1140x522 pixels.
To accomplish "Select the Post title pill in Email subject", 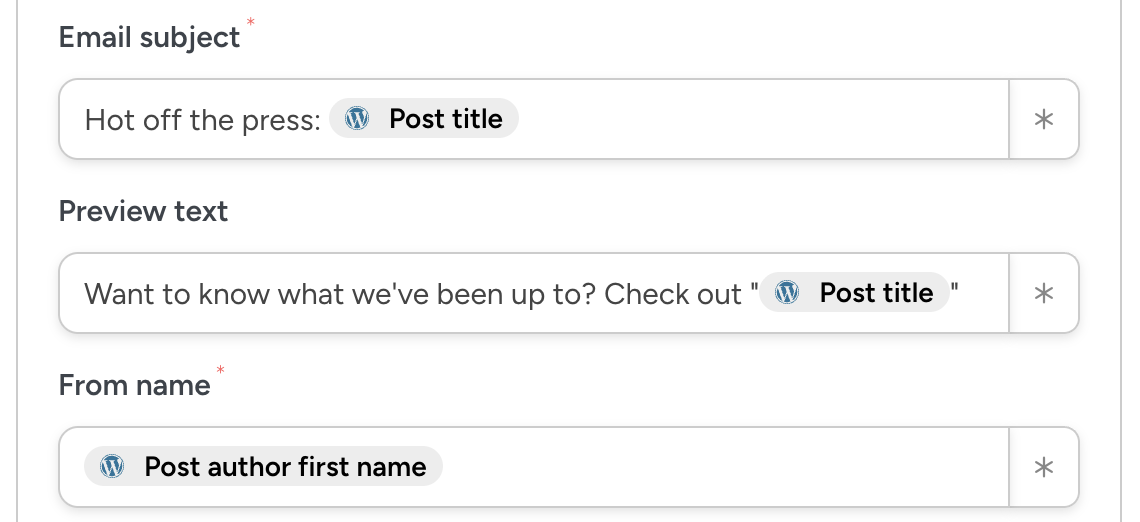I will [445, 119].
